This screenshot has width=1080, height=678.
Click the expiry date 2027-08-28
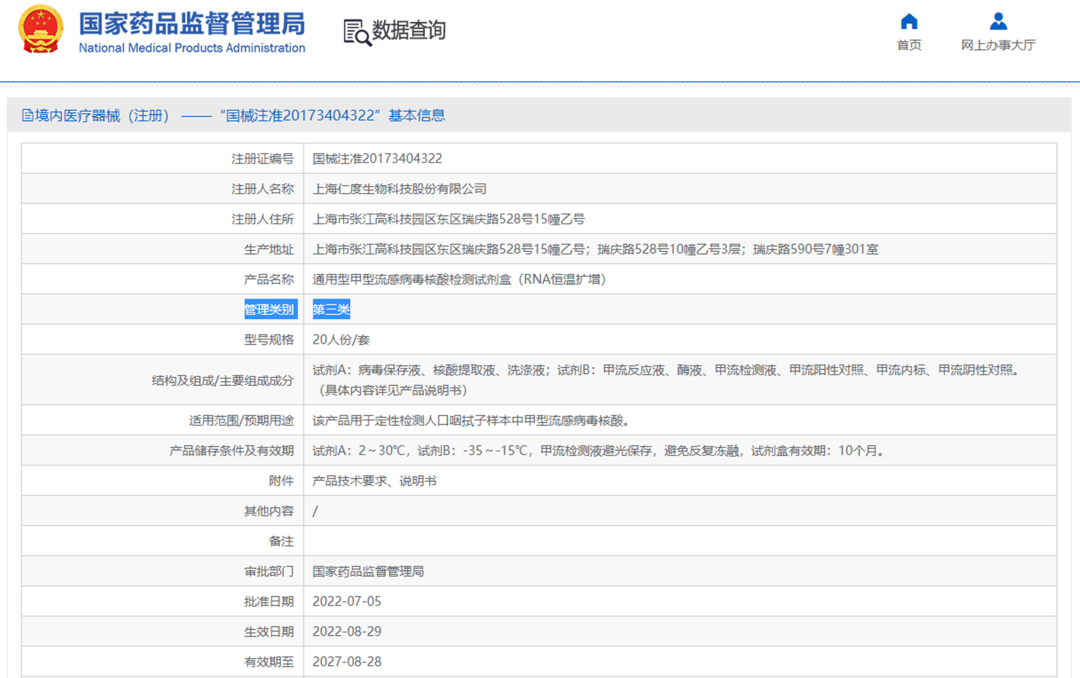click(346, 662)
